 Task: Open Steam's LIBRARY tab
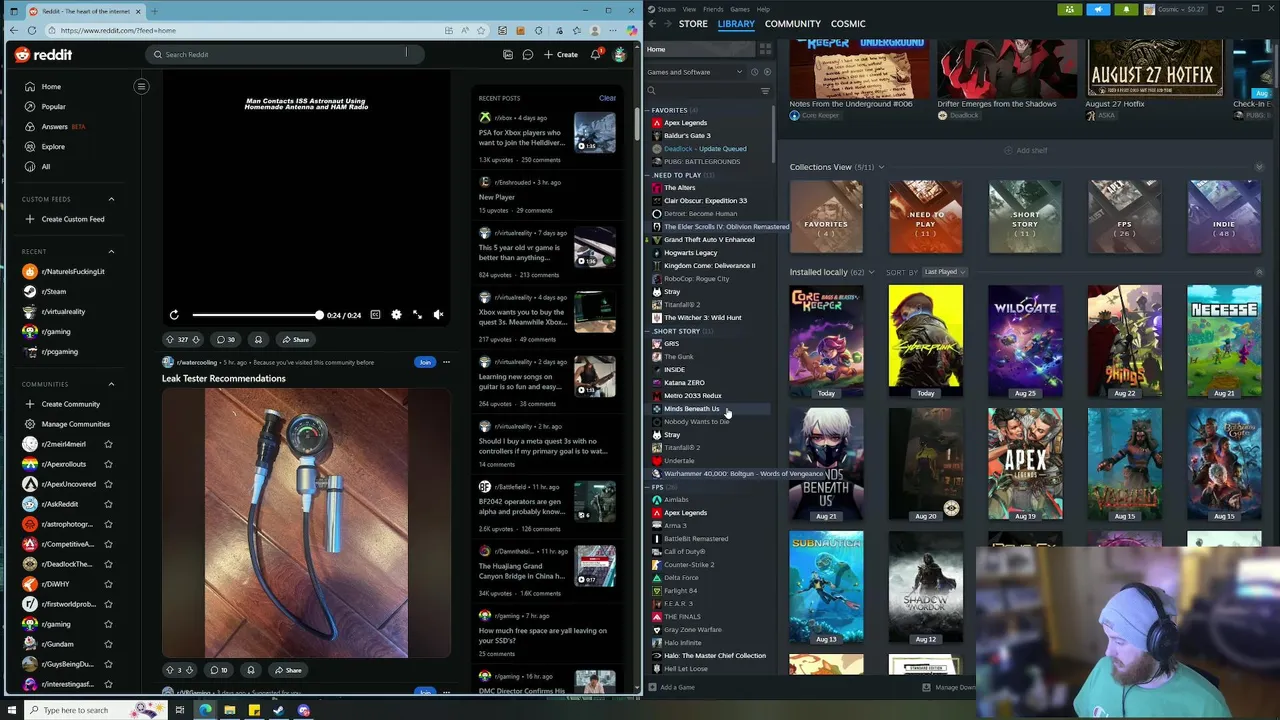pyautogui.click(x=736, y=24)
